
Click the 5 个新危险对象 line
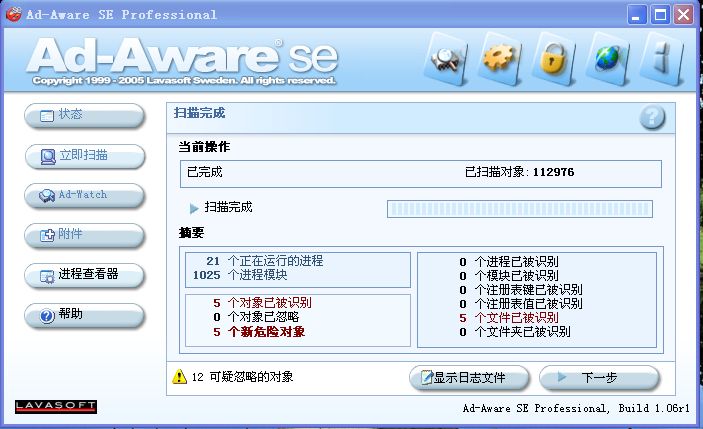(259, 332)
